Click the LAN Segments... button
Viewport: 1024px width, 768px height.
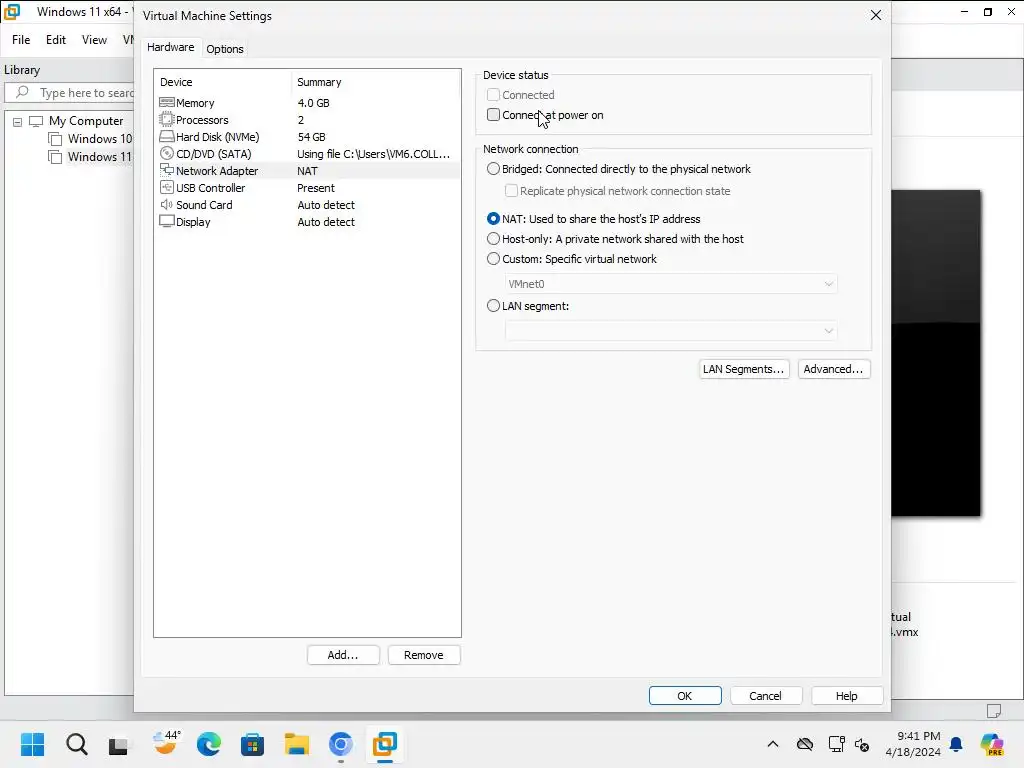point(744,369)
